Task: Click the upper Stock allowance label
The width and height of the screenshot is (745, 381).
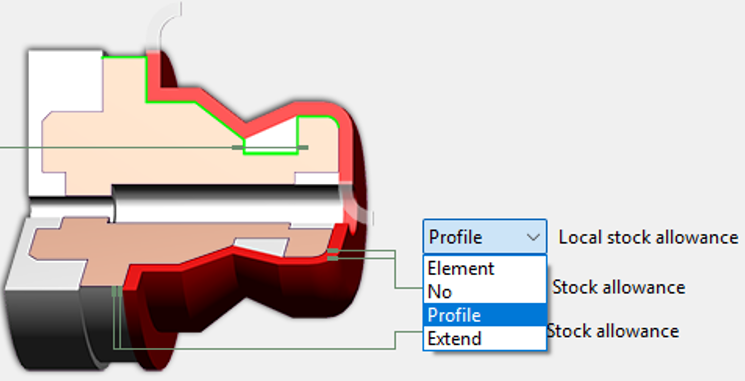Action: click(x=618, y=287)
